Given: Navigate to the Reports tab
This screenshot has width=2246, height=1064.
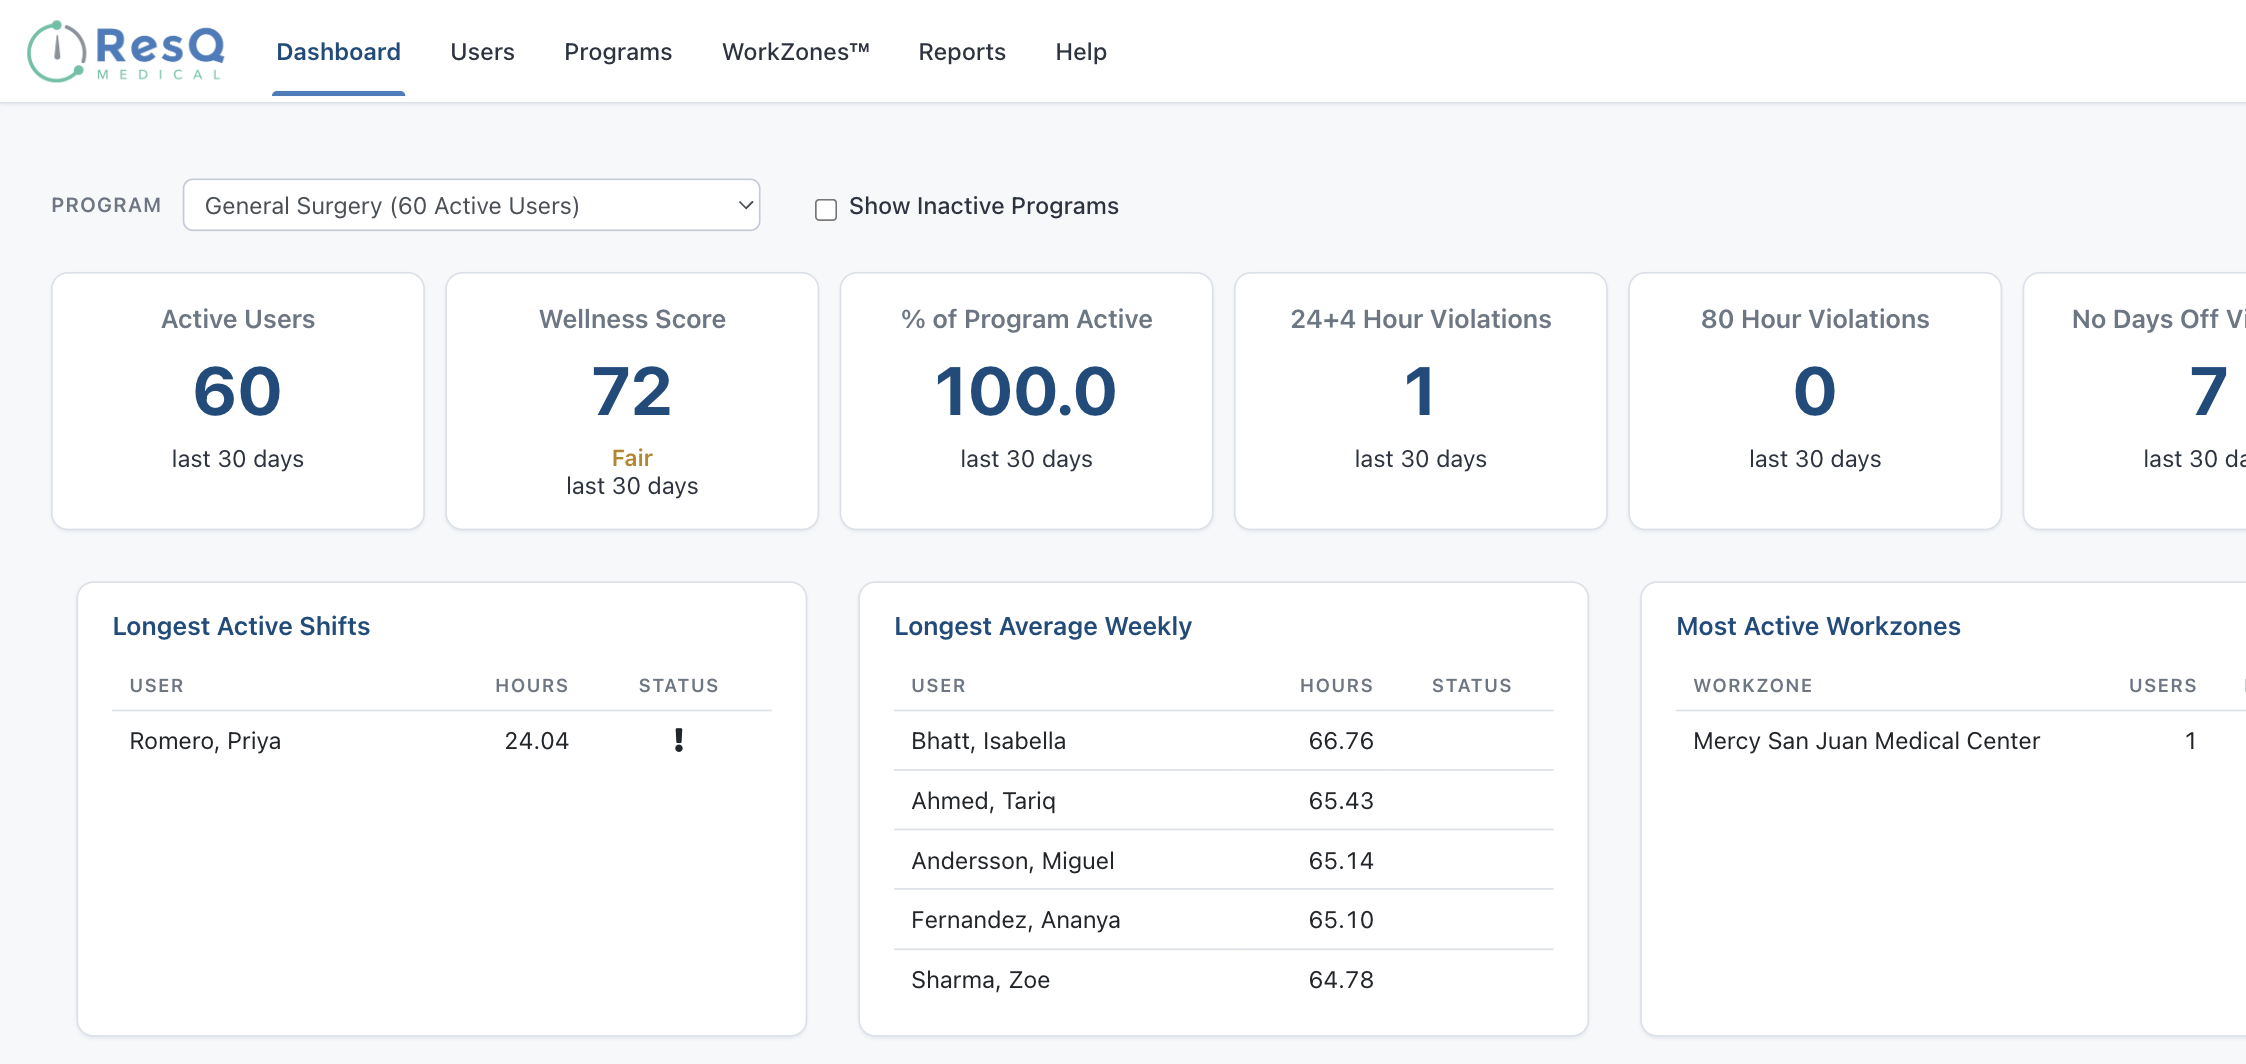Looking at the screenshot, I should tap(962, 52).
